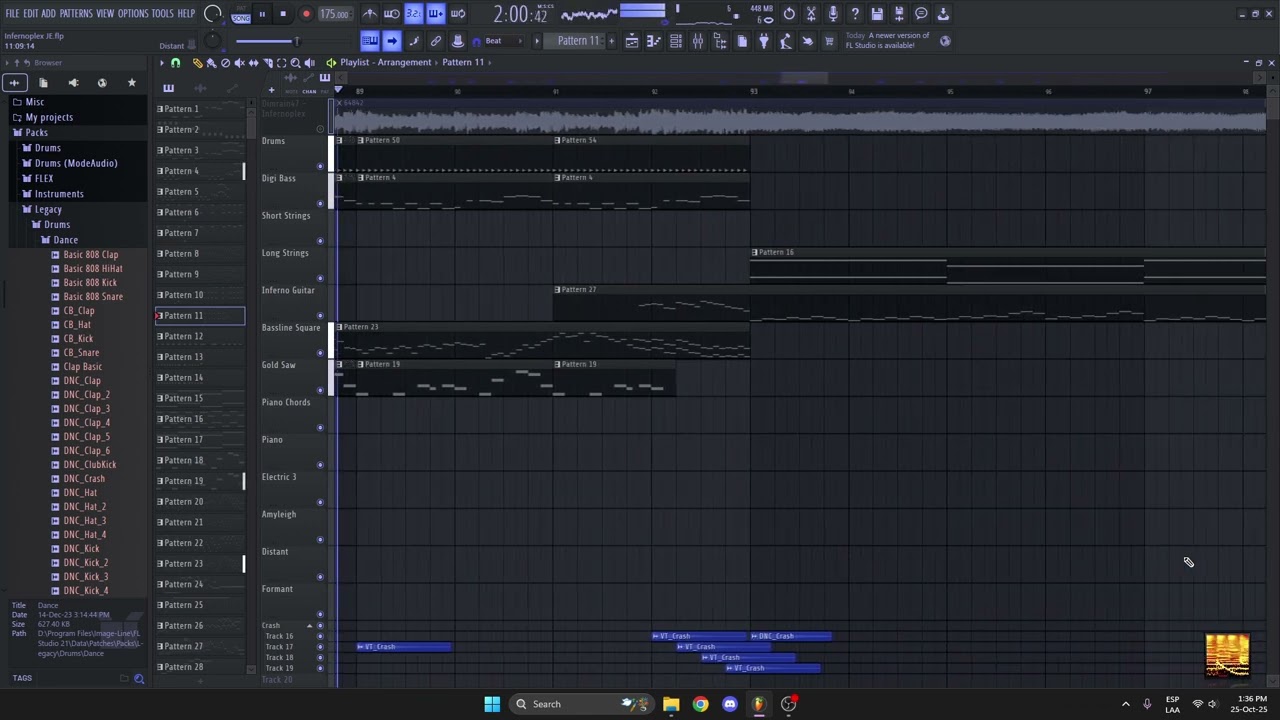Click the One-click audio recording microphone
The width and height of the screenshot is (1280, 720).
(x=833, y=14)
